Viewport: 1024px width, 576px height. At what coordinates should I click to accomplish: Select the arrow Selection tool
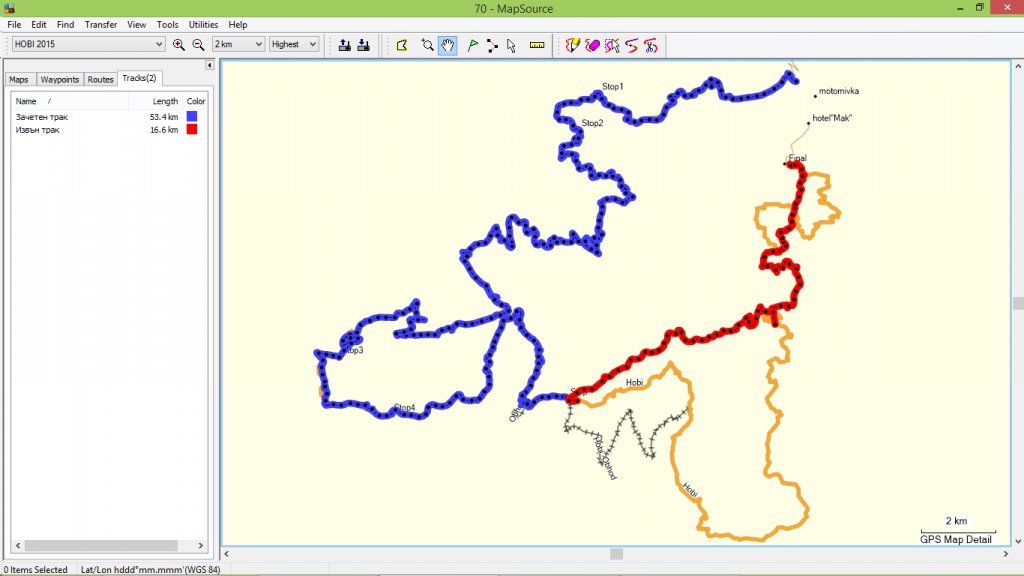(x=511, y=45)
